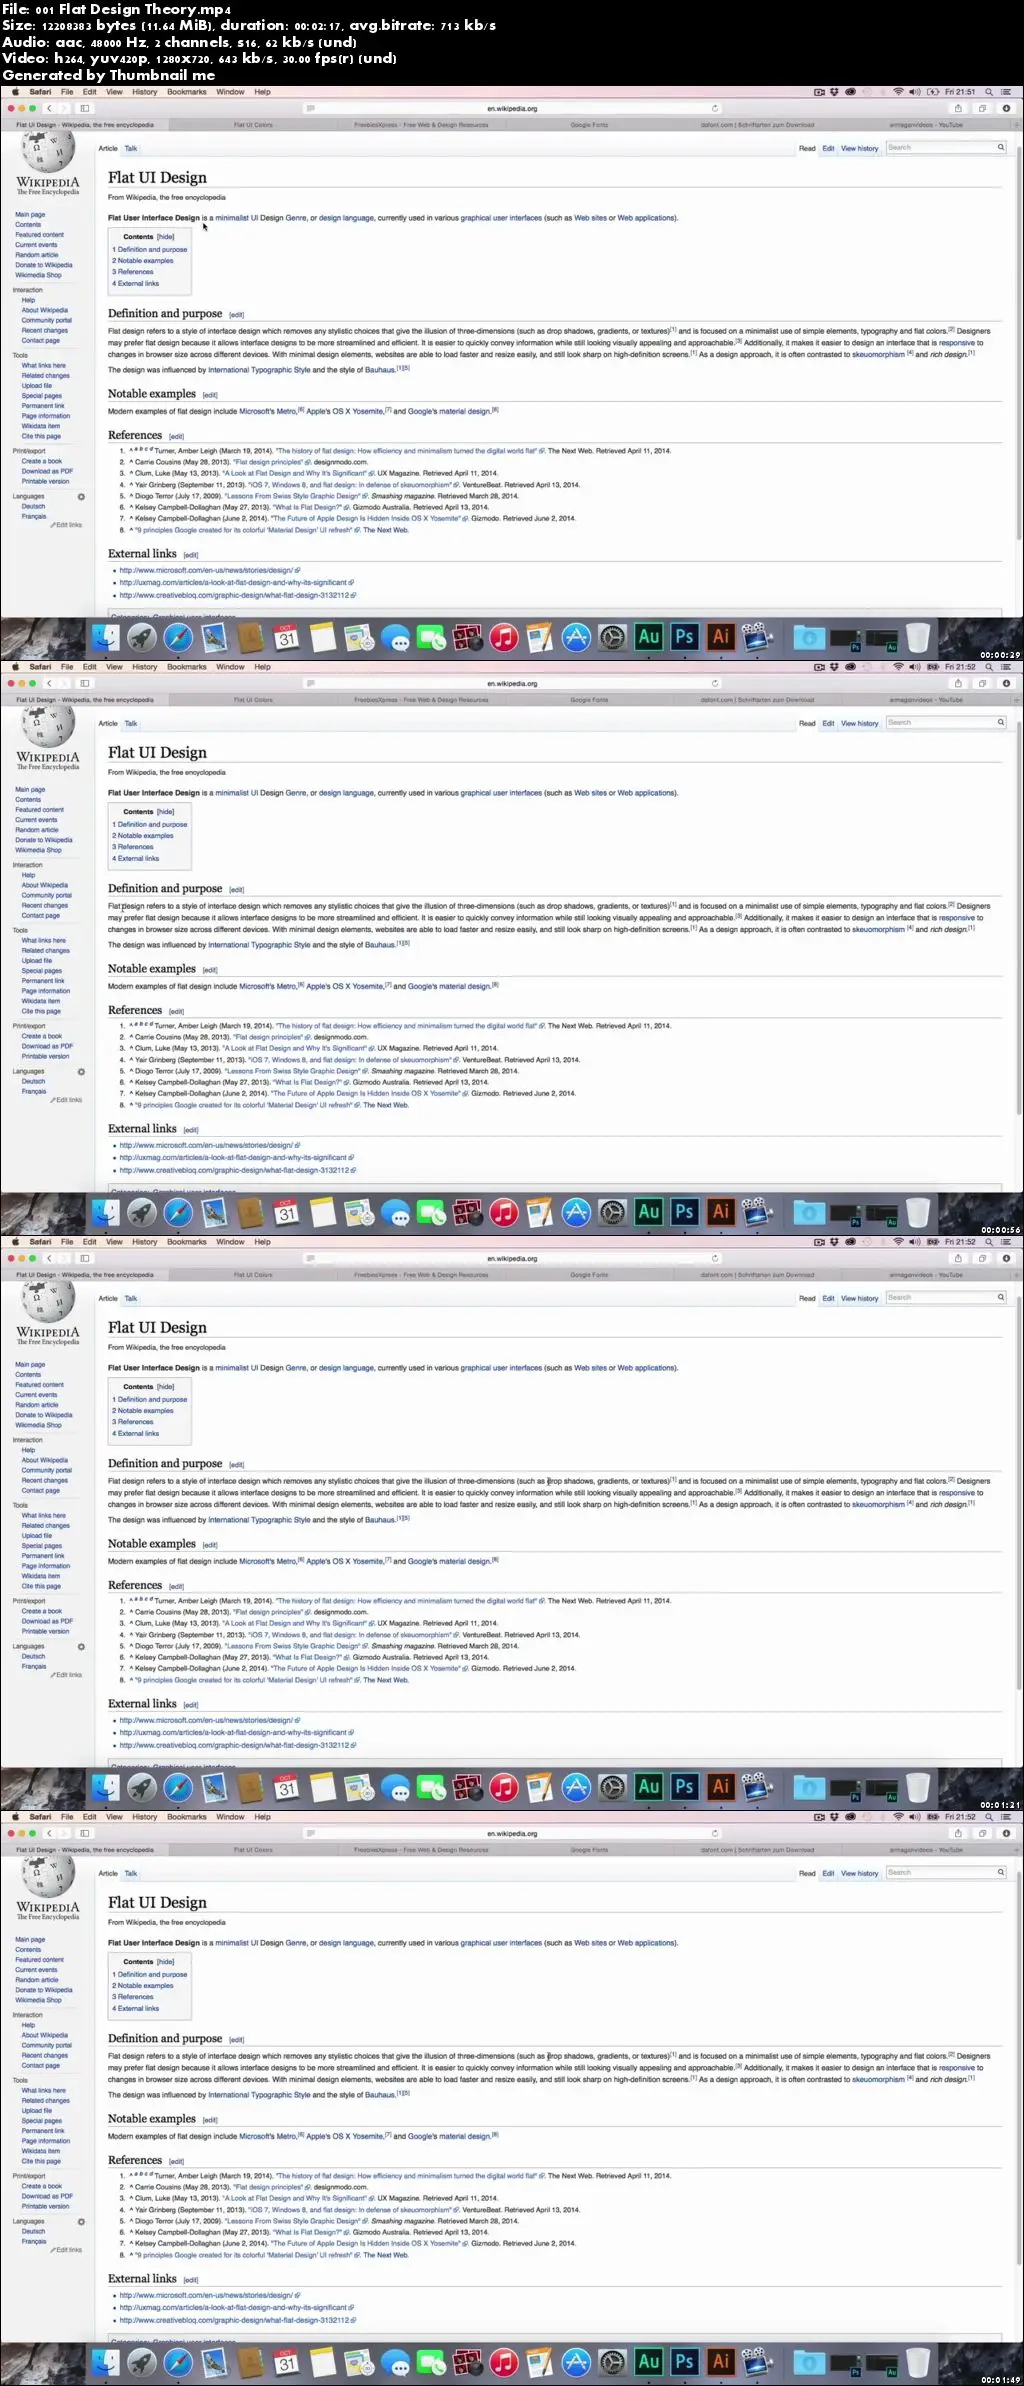Viewport: 1024px width, 2386px height.
Task: Open iMovie clapper icon in the 00:01:21 frame's dock
Action: pos(757,1786)
